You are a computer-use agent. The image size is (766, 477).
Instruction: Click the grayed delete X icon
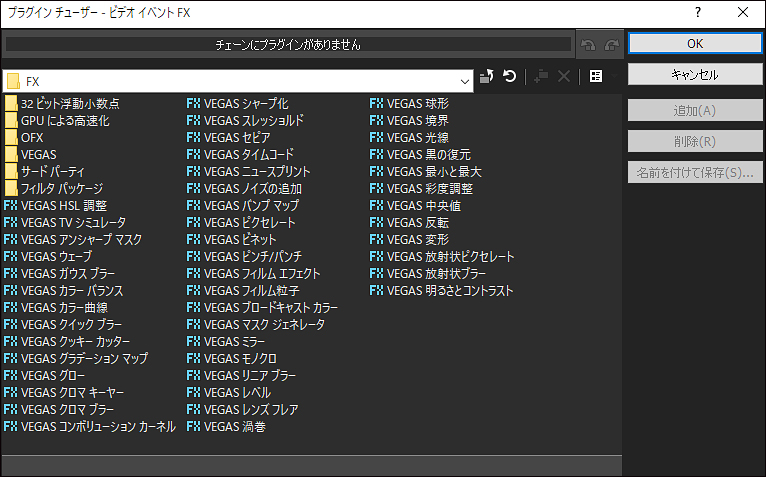point(564,76)
